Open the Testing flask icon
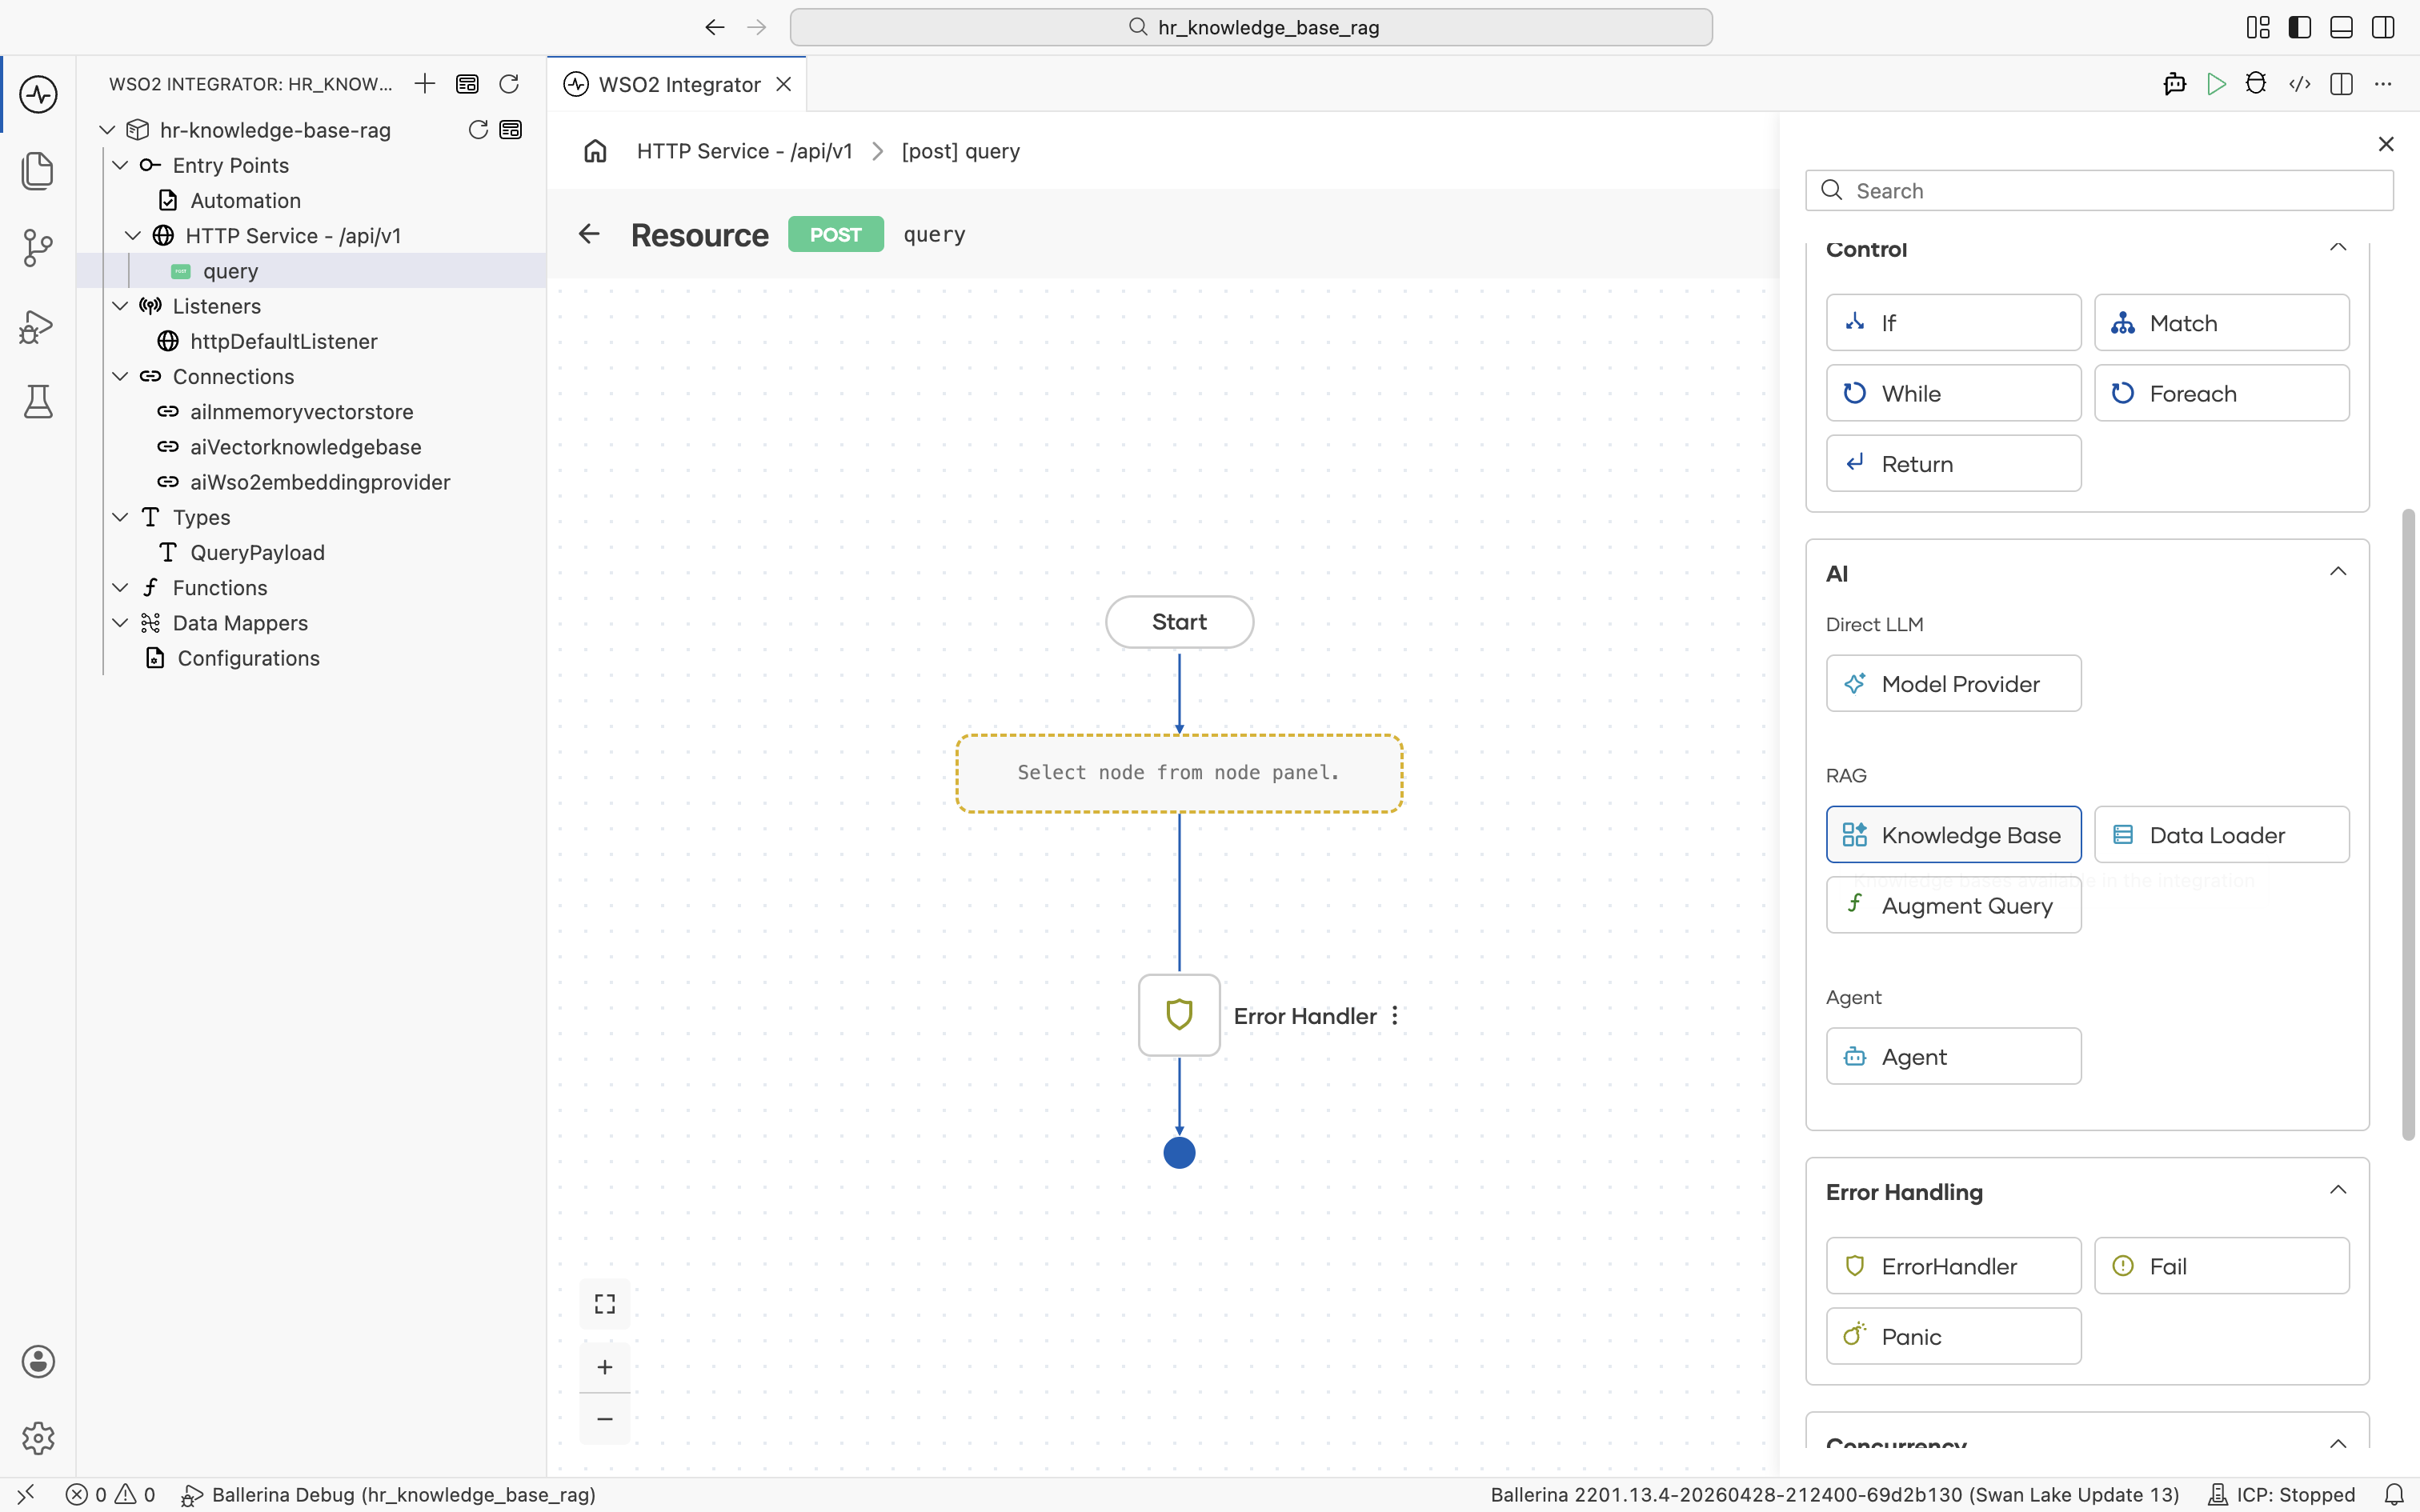 tap(38, 402)
